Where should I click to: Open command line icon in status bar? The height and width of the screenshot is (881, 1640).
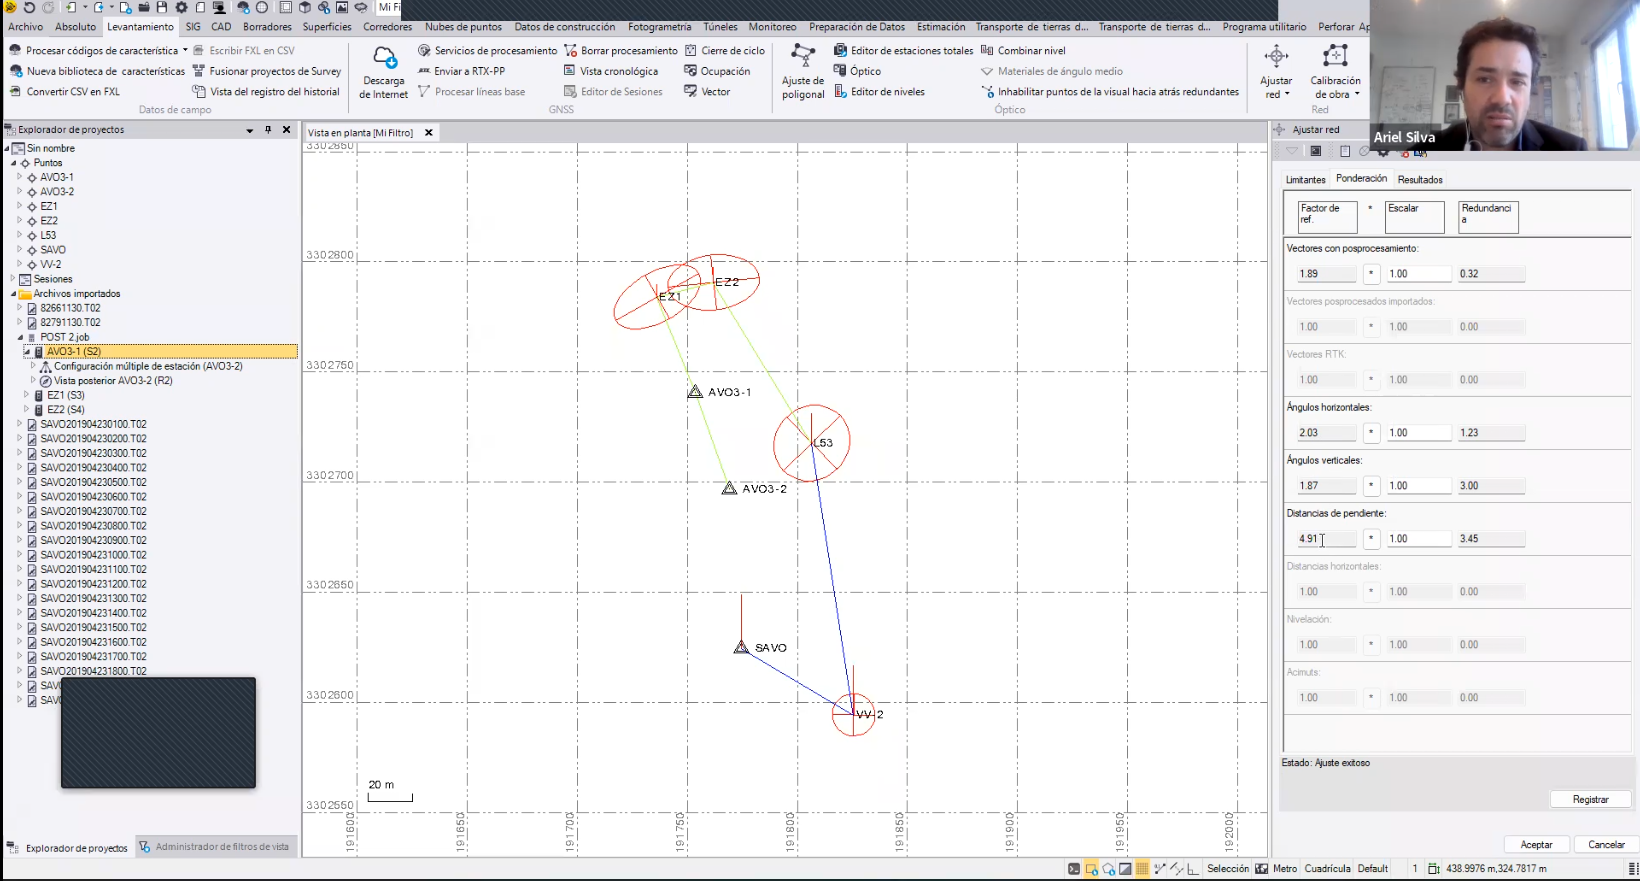(1074, 869)
